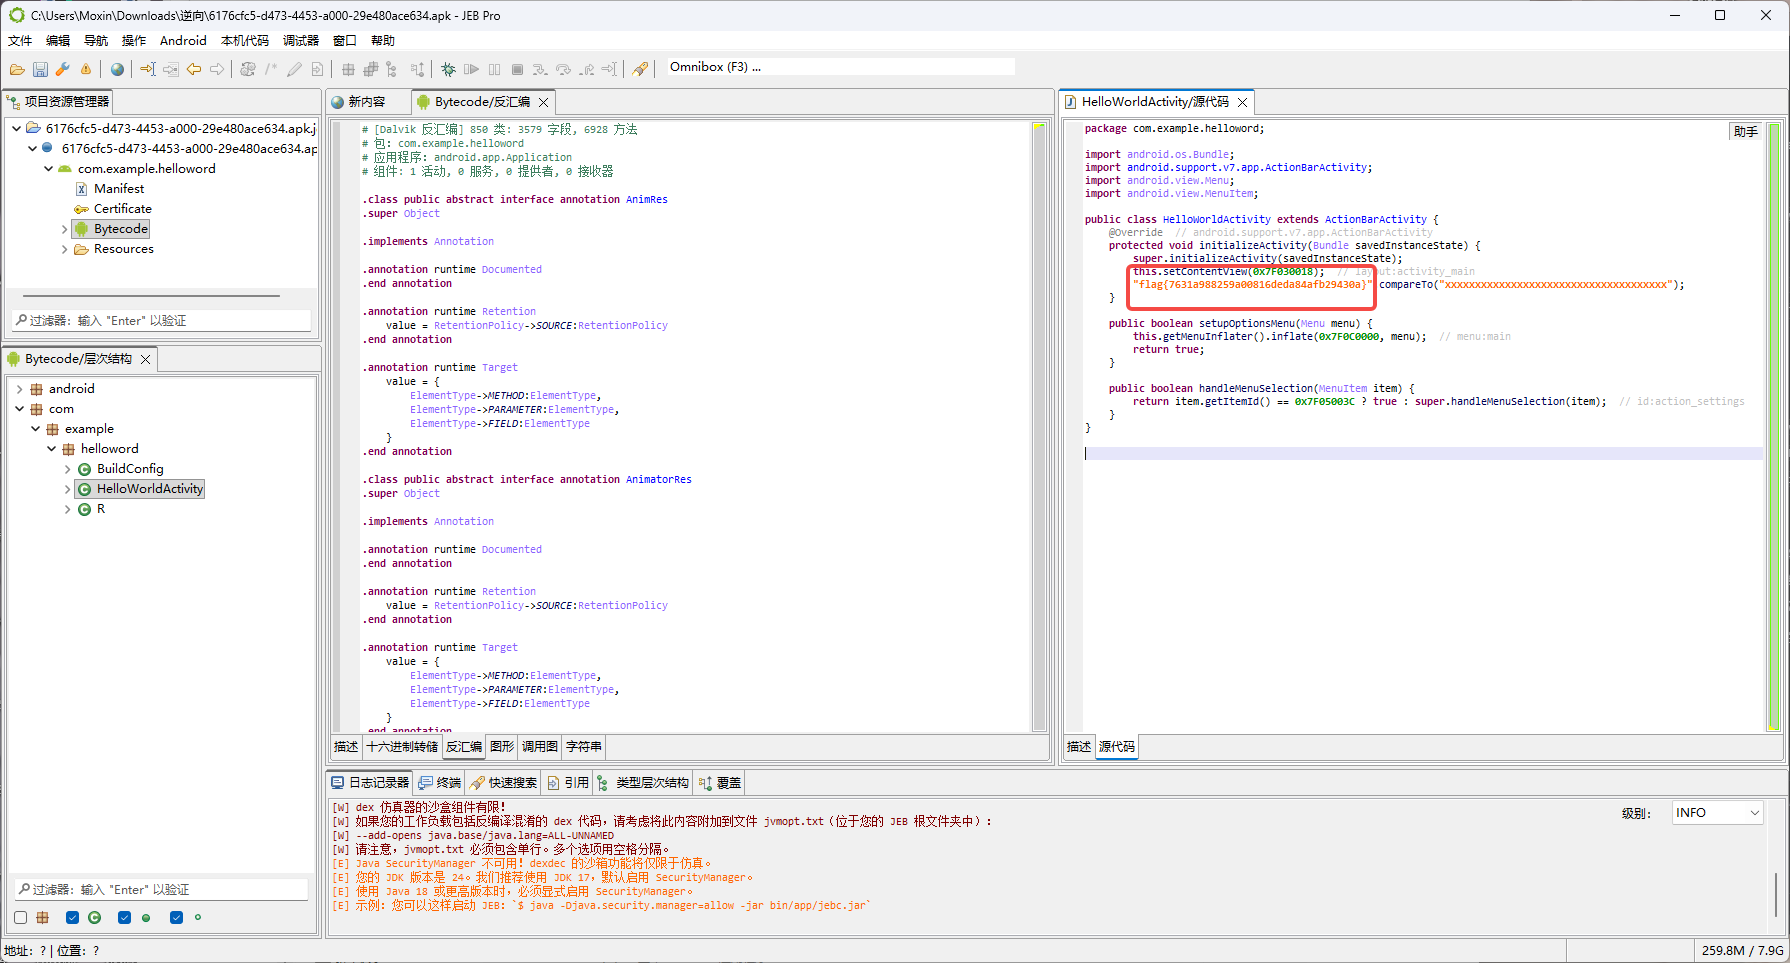Open the Android menu
The width and height of the screenshot is (1790, 963).
(183, 41)
